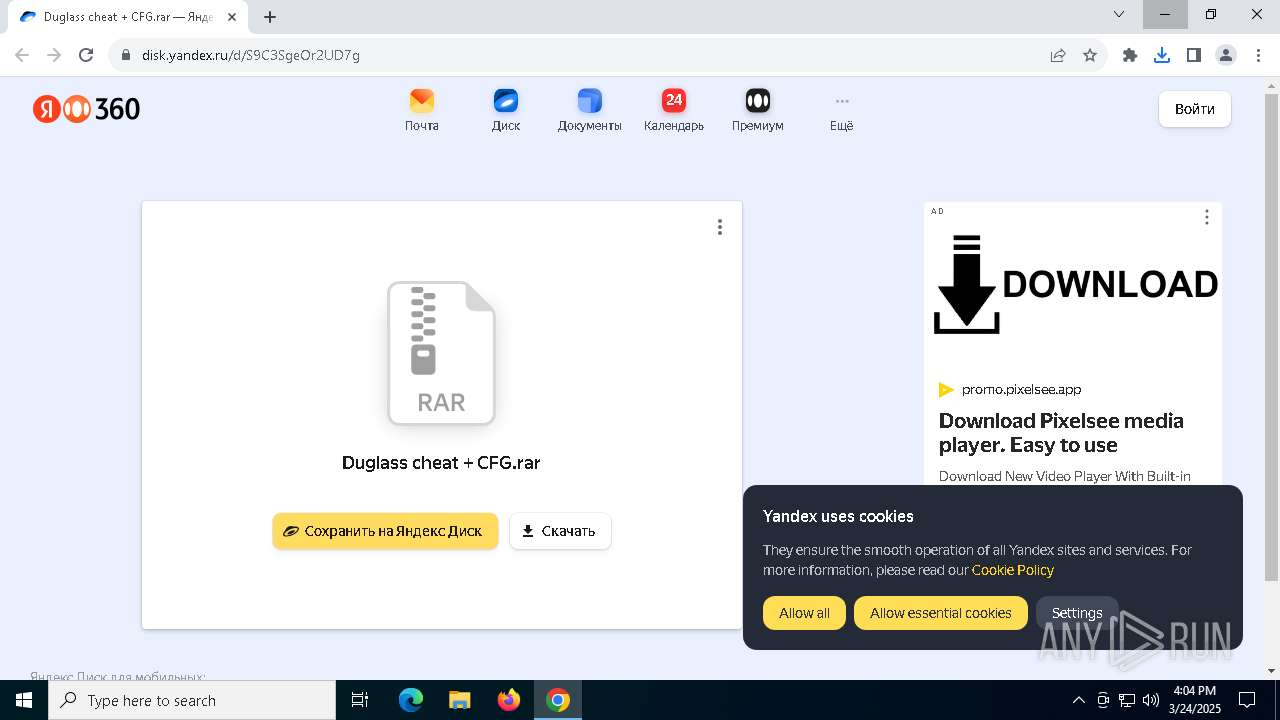Image resolution: width=1280 pixels, height=720 pixels.
Task: Open a new tab with plus button
Action: (x=270, y=16)
